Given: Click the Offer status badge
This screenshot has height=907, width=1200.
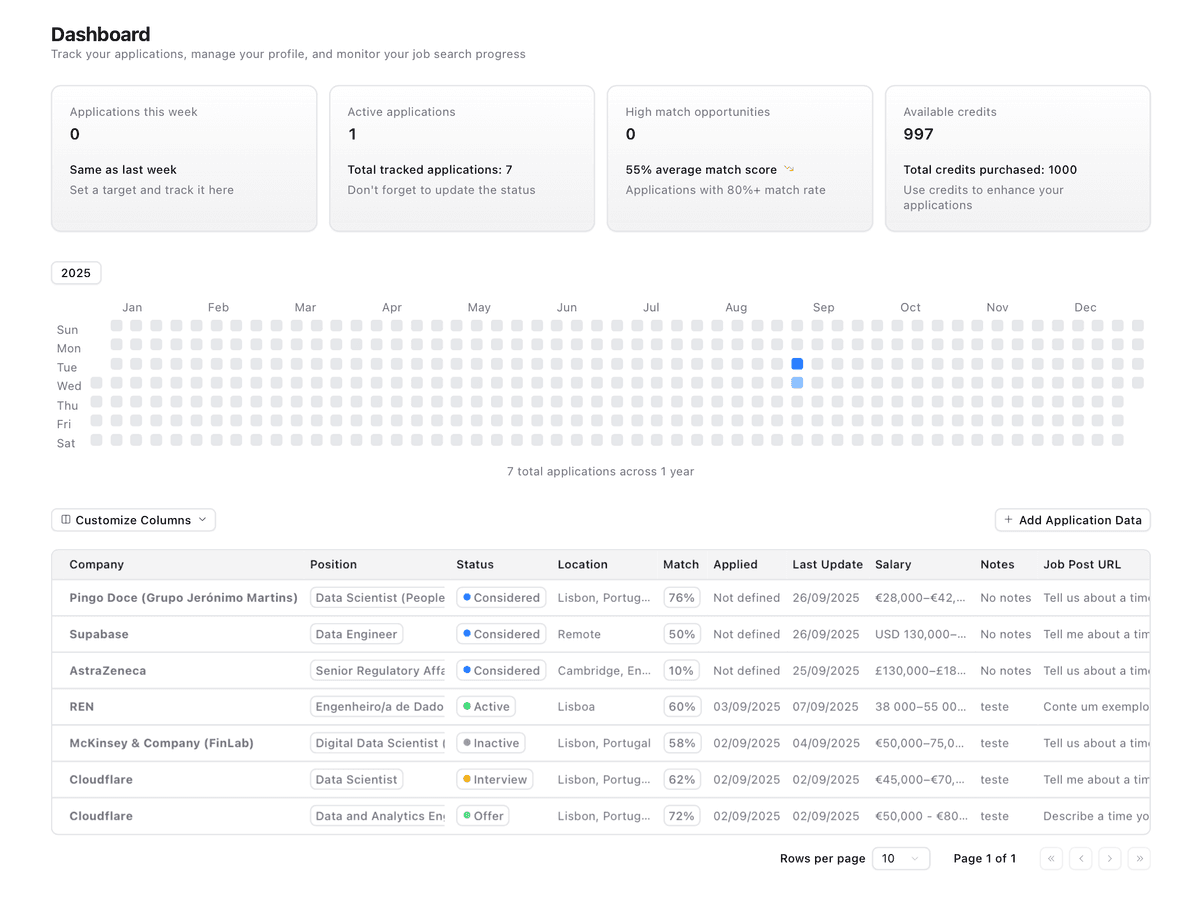Looking at the screenshot, I should point(482,816).
